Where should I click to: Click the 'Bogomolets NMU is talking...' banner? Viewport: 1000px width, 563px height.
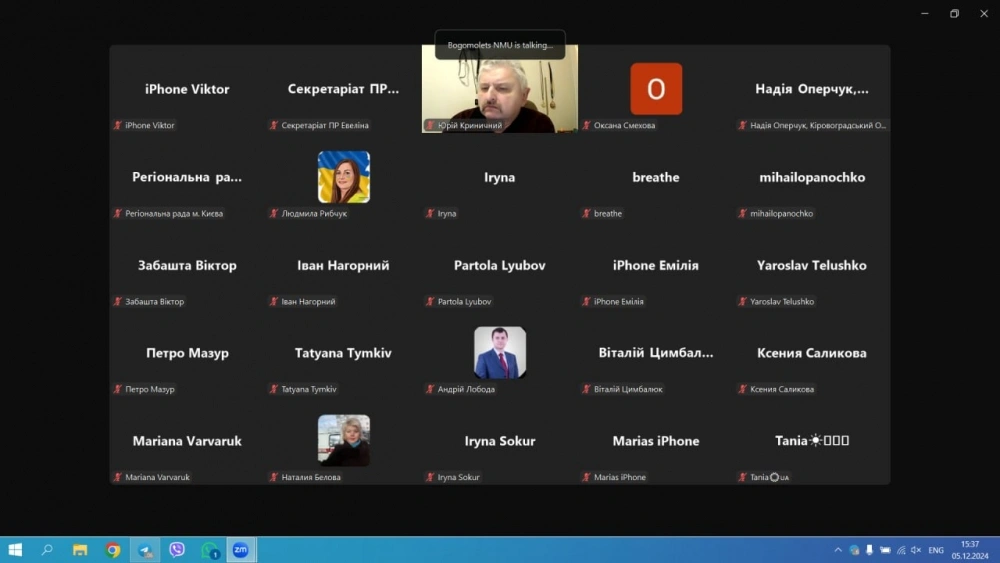(500, 45)
